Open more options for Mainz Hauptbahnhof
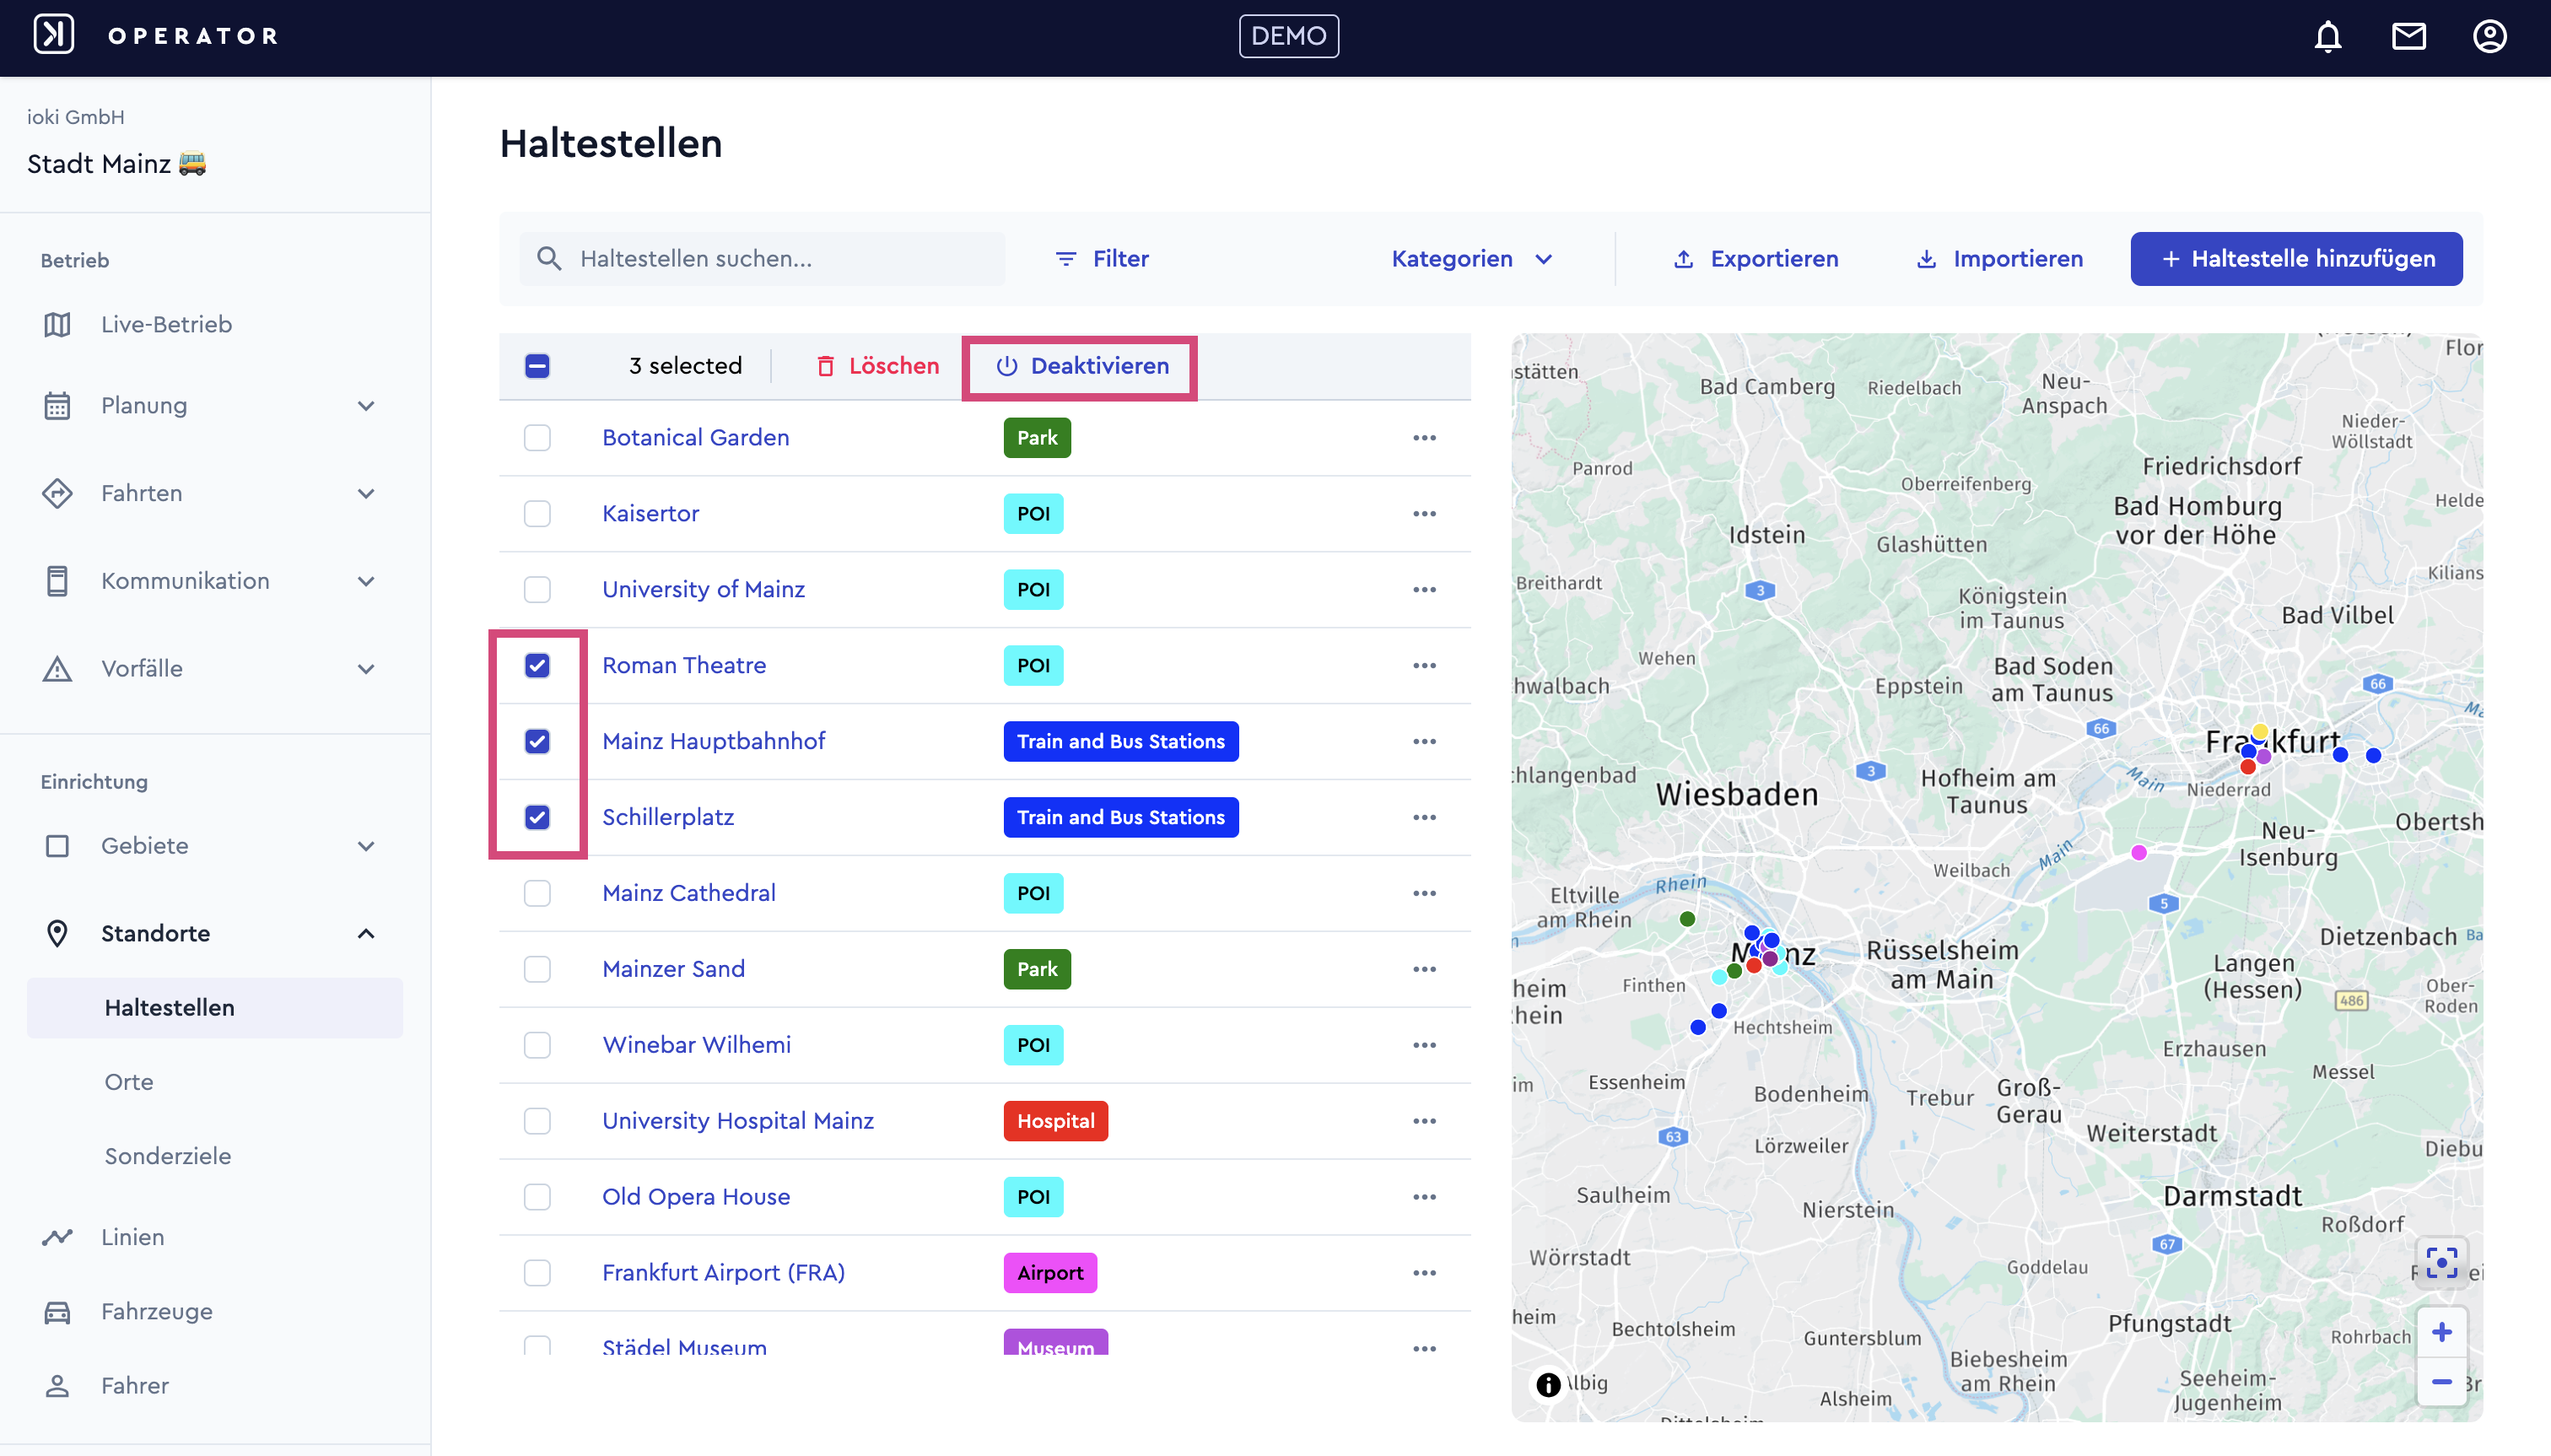Viewport: 2551px width, 1456px height. [x=1424, y=742]
